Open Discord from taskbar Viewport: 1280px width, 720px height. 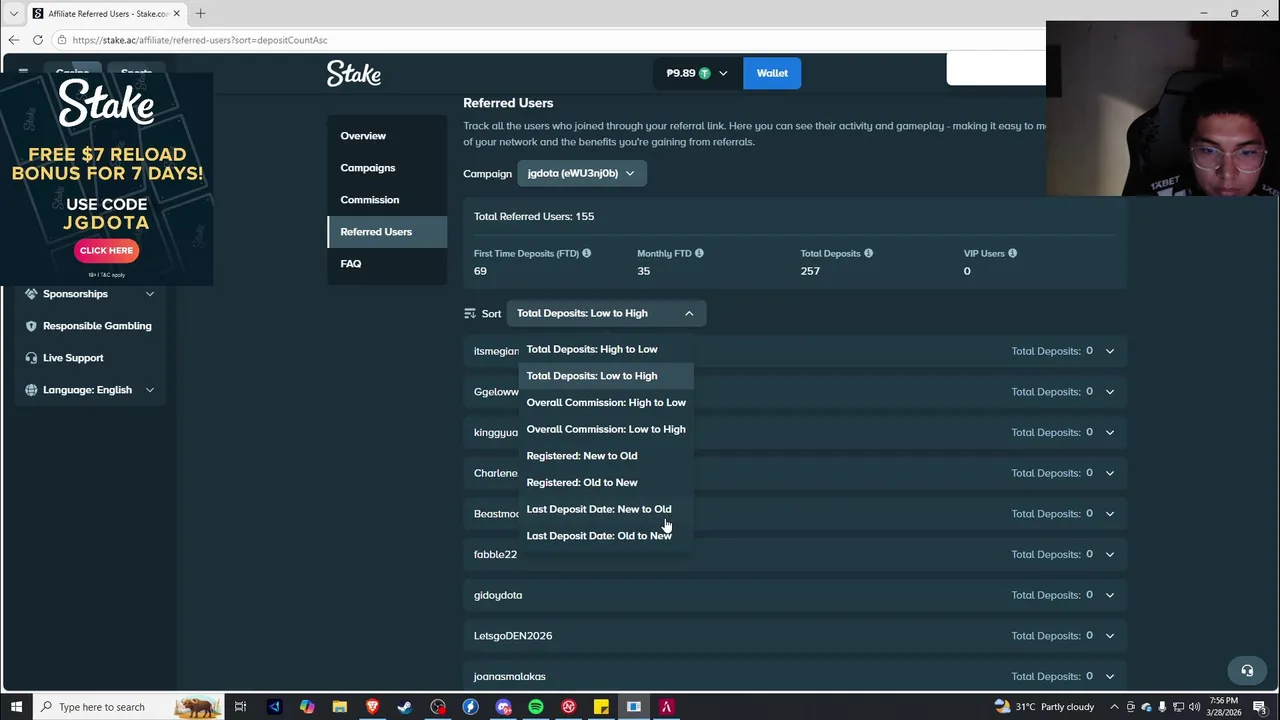coord(503,707)
